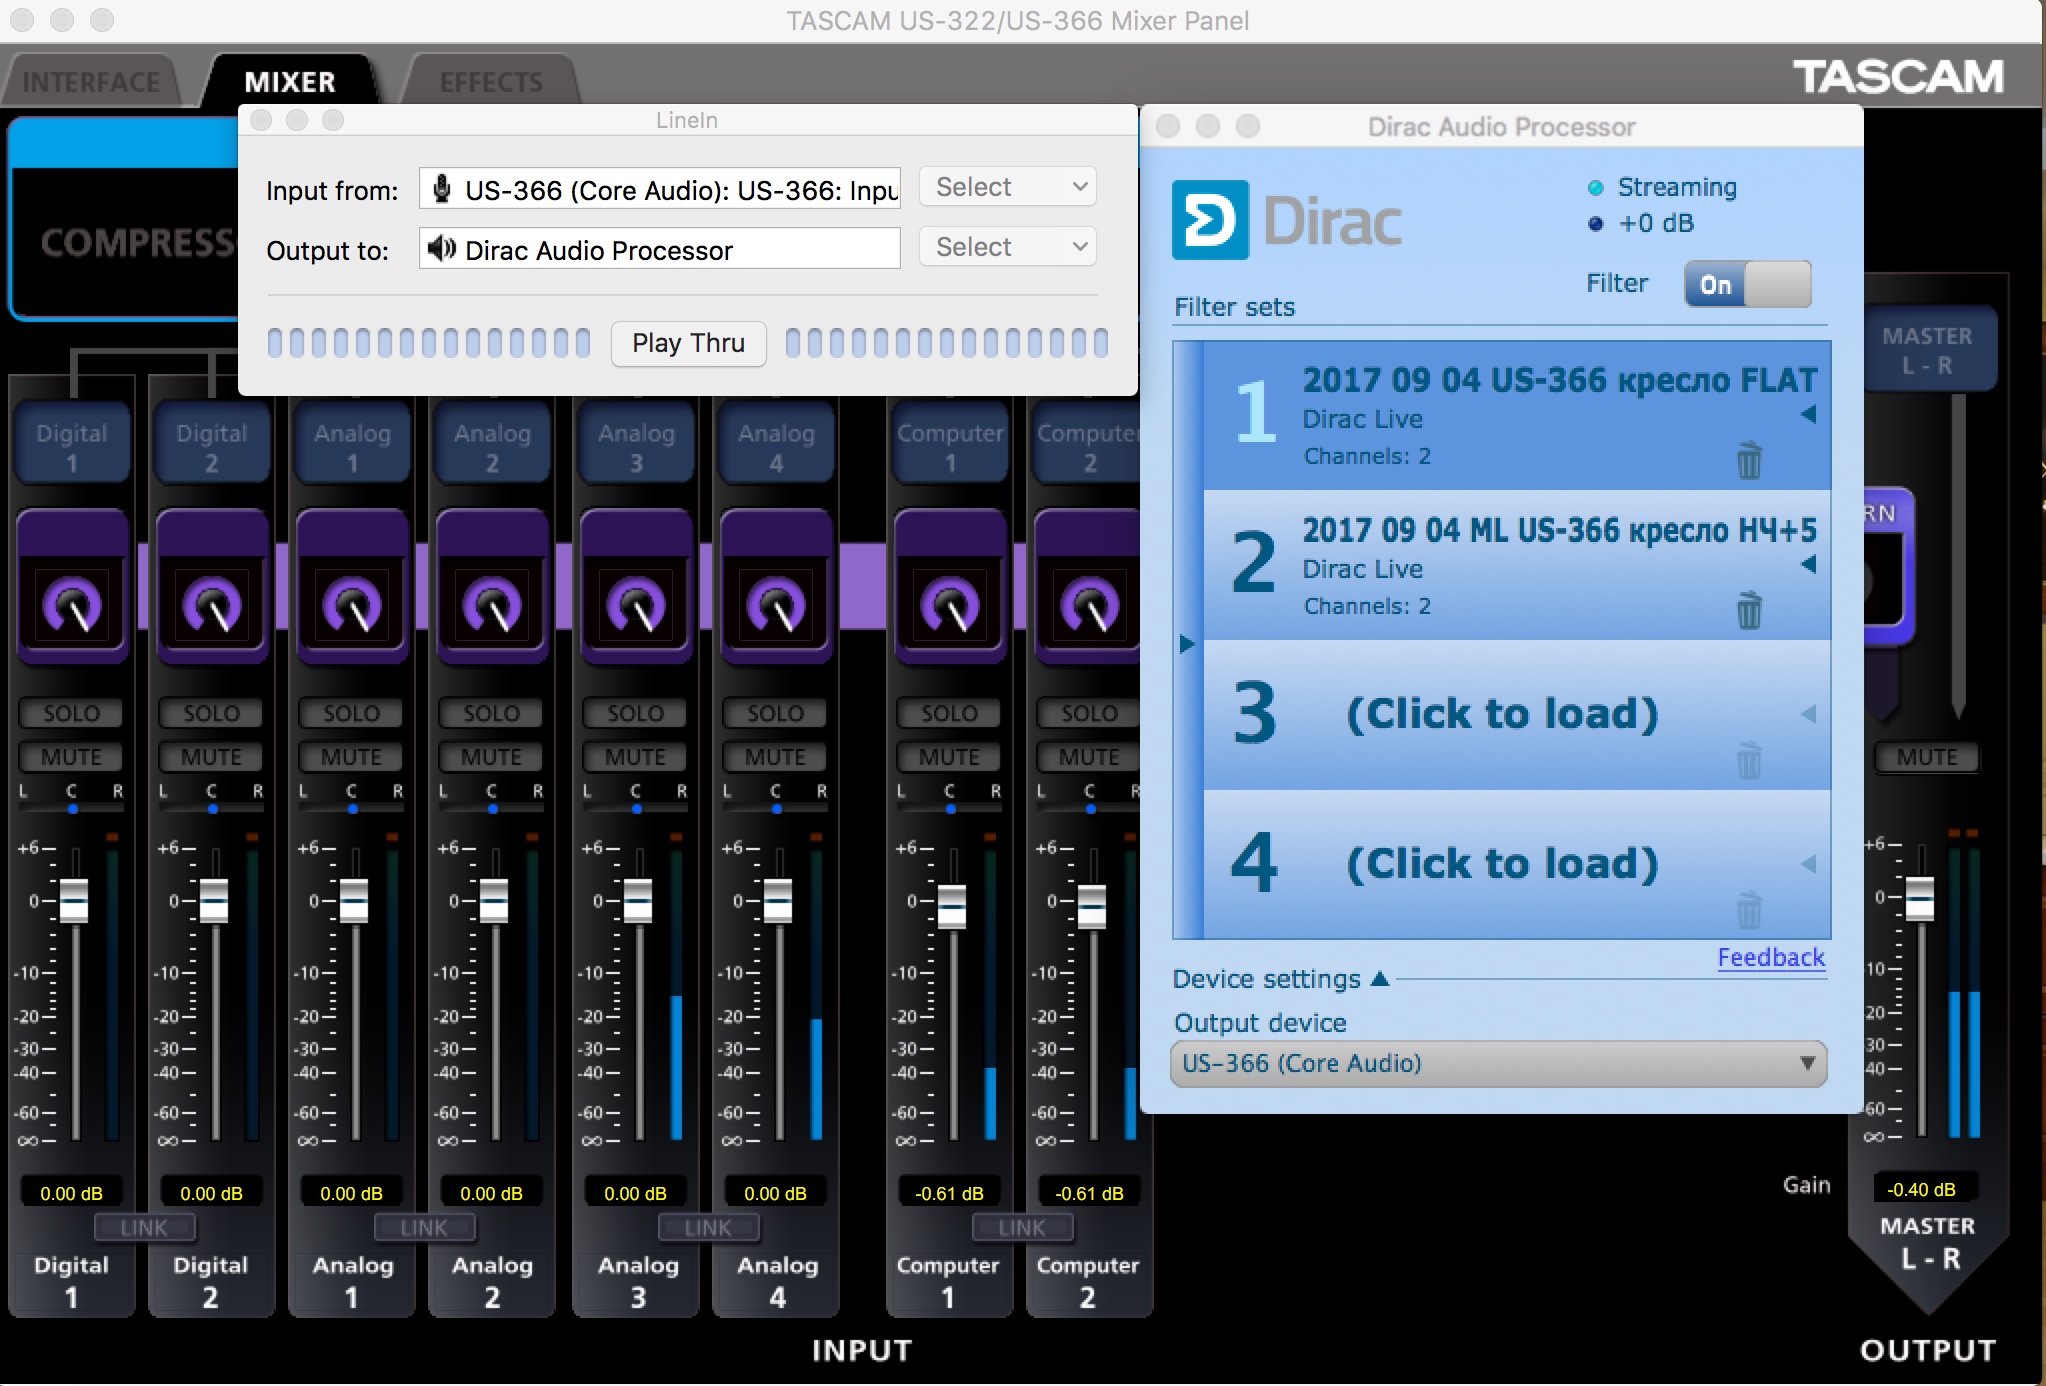Open the Output device dropdown

(x=1498, y=1063)
